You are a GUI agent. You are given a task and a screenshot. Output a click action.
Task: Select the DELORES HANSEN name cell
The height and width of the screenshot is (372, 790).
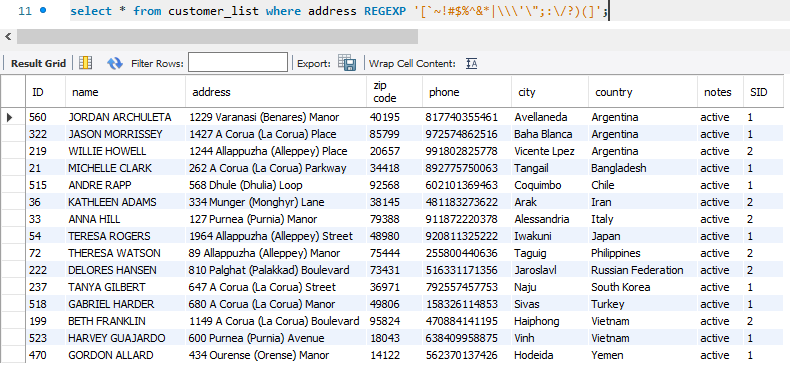125,270
